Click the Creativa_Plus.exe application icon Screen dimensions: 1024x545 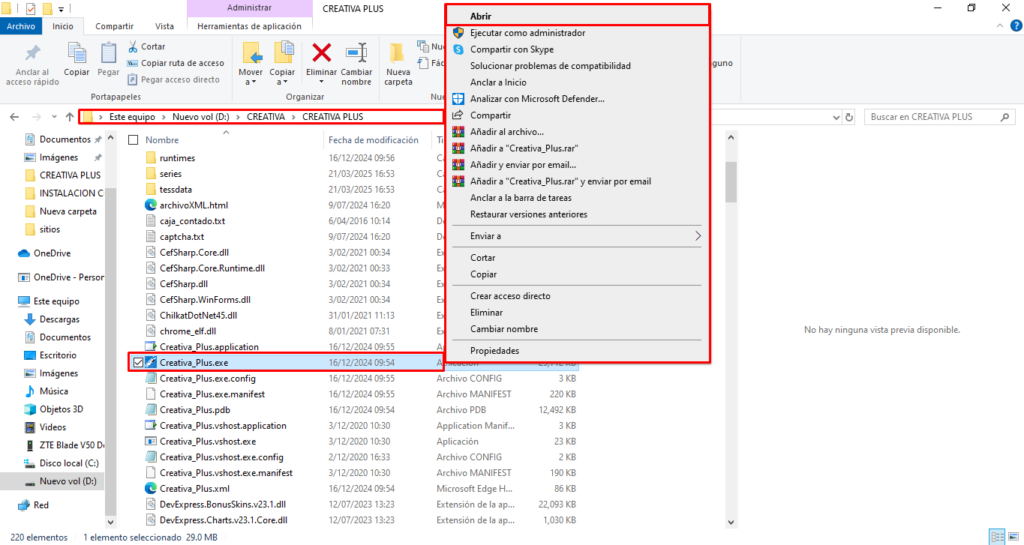pos(151,362)
